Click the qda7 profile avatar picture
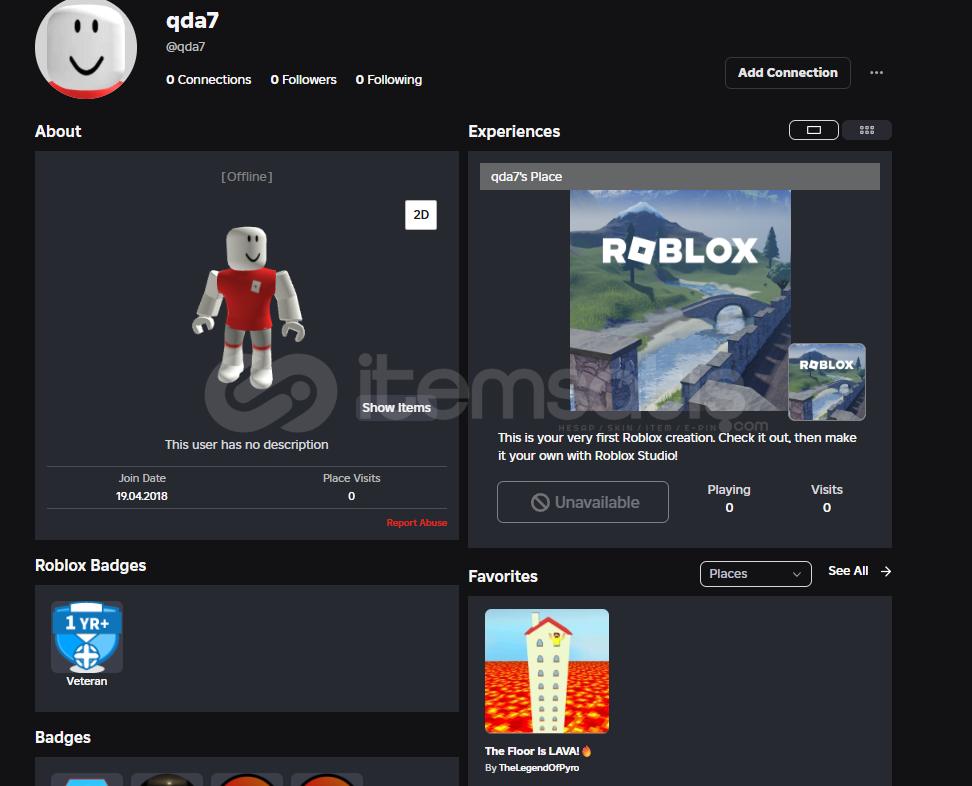 tap(85, 47)
